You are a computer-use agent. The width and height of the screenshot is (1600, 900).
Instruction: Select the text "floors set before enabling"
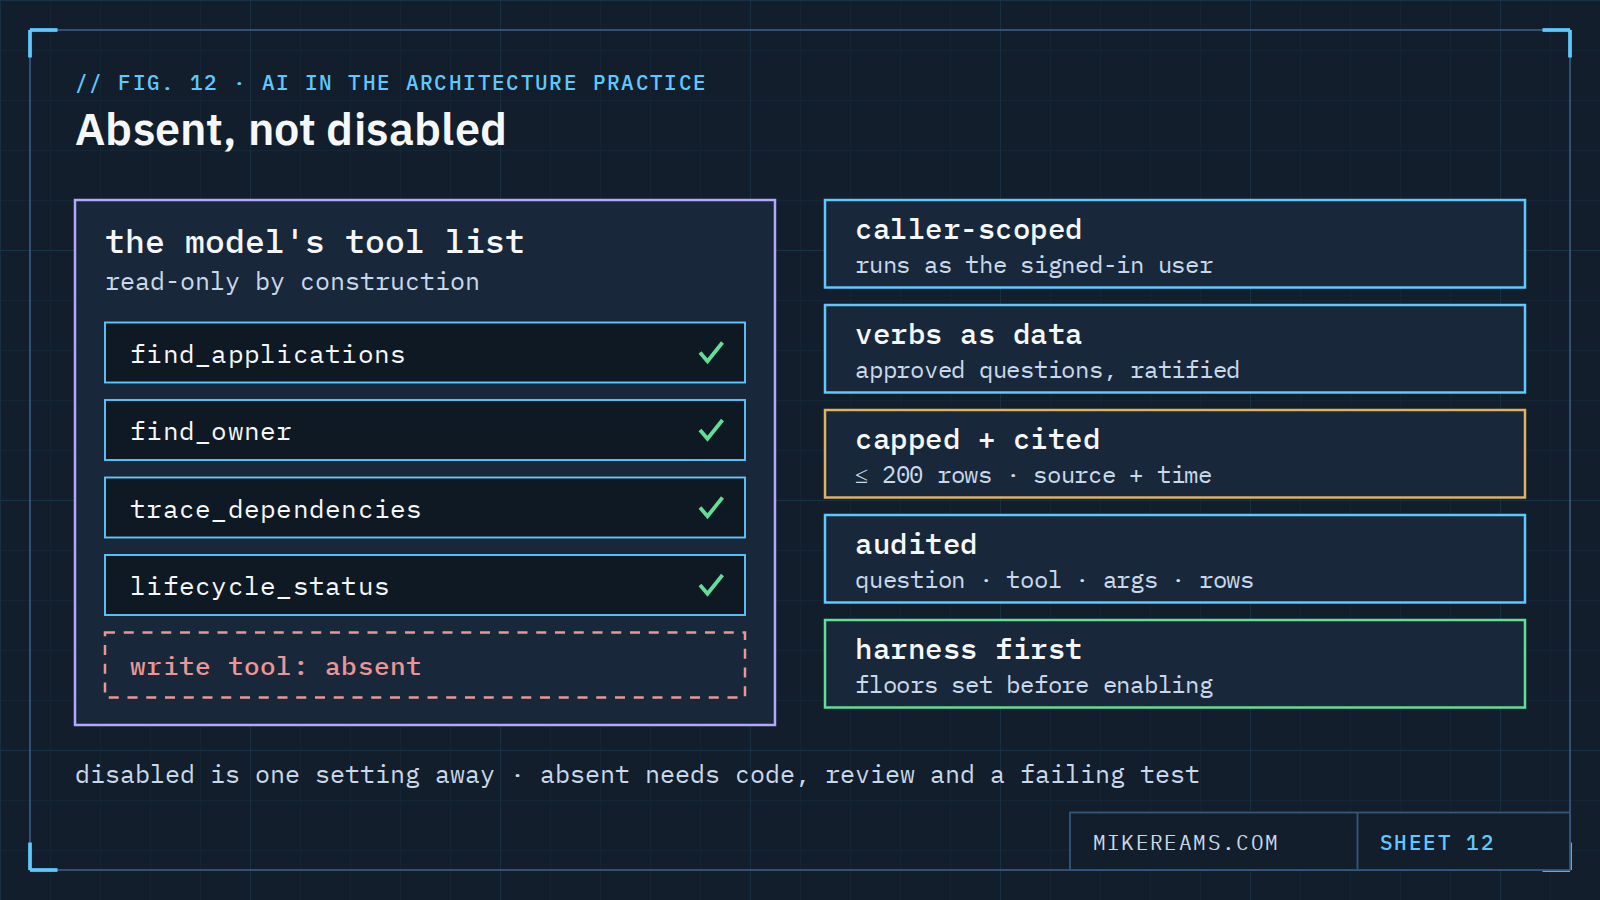tap(1034, 686)
